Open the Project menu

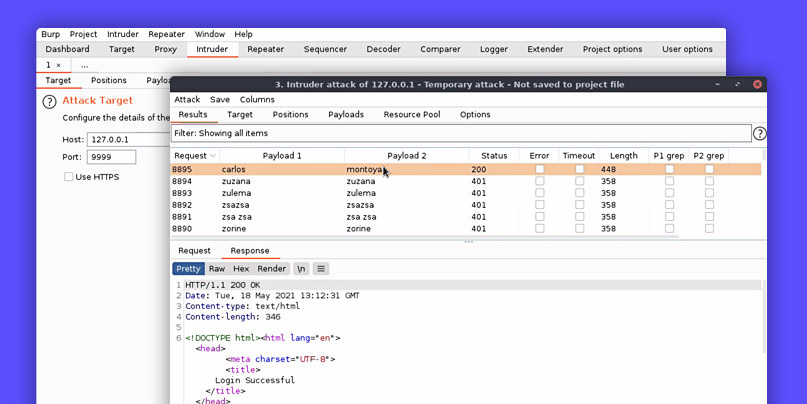pyautogui.click(x=83, y=34)
